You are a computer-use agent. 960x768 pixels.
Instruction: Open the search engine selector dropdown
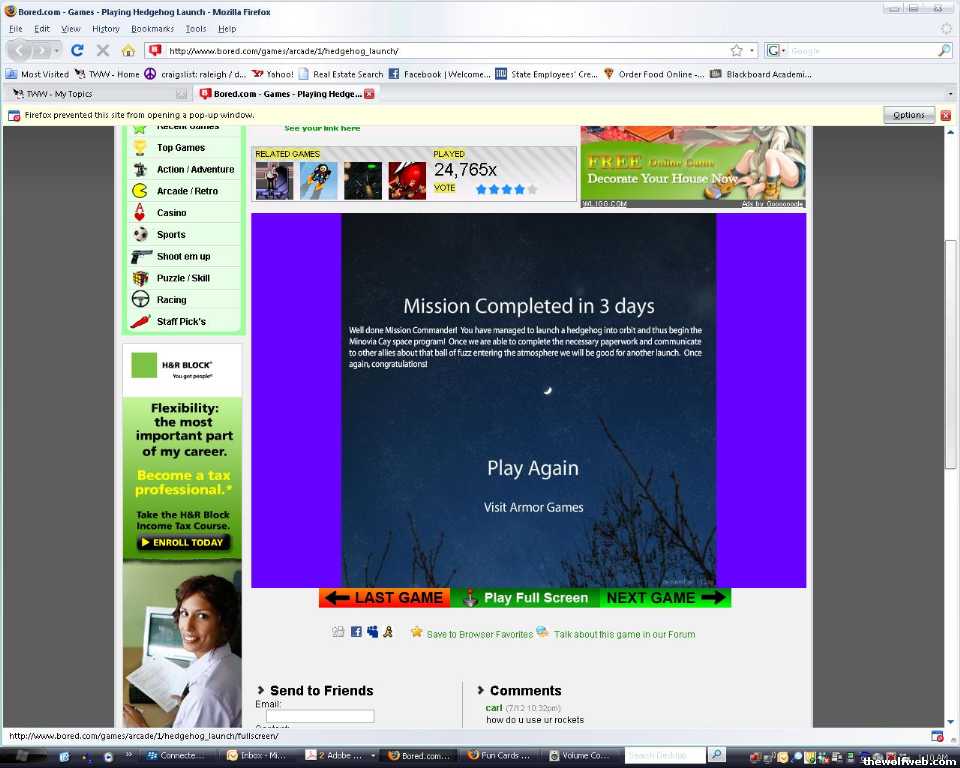(x=777, y=50)
